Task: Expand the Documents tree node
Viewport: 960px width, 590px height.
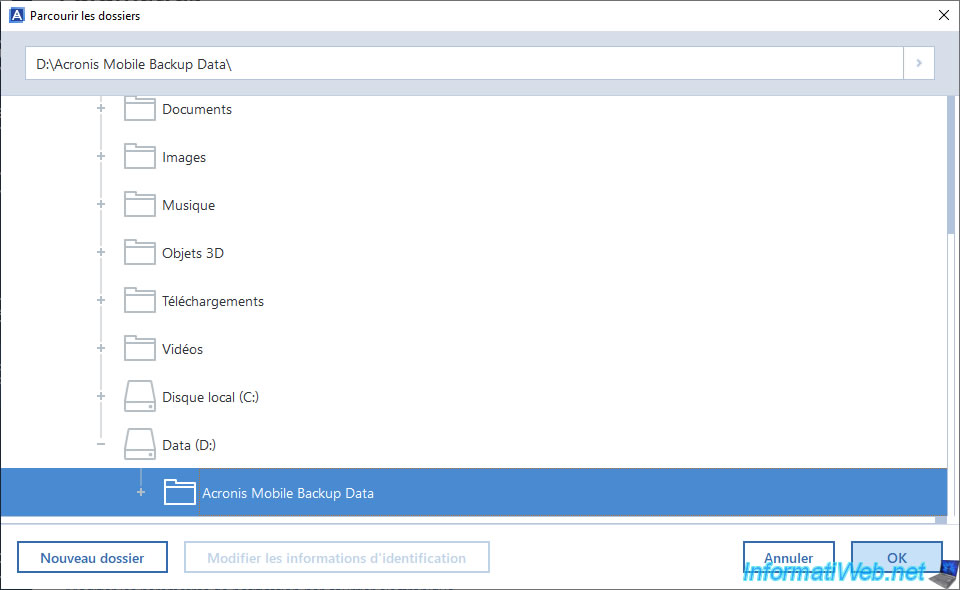Action: click(101, 108)
